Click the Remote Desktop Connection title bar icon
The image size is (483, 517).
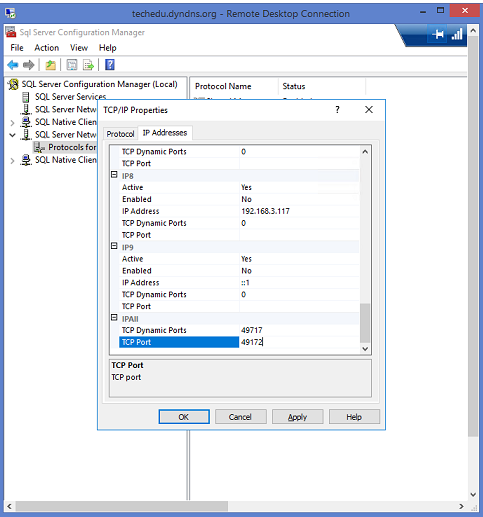click(x=10, y=13)
